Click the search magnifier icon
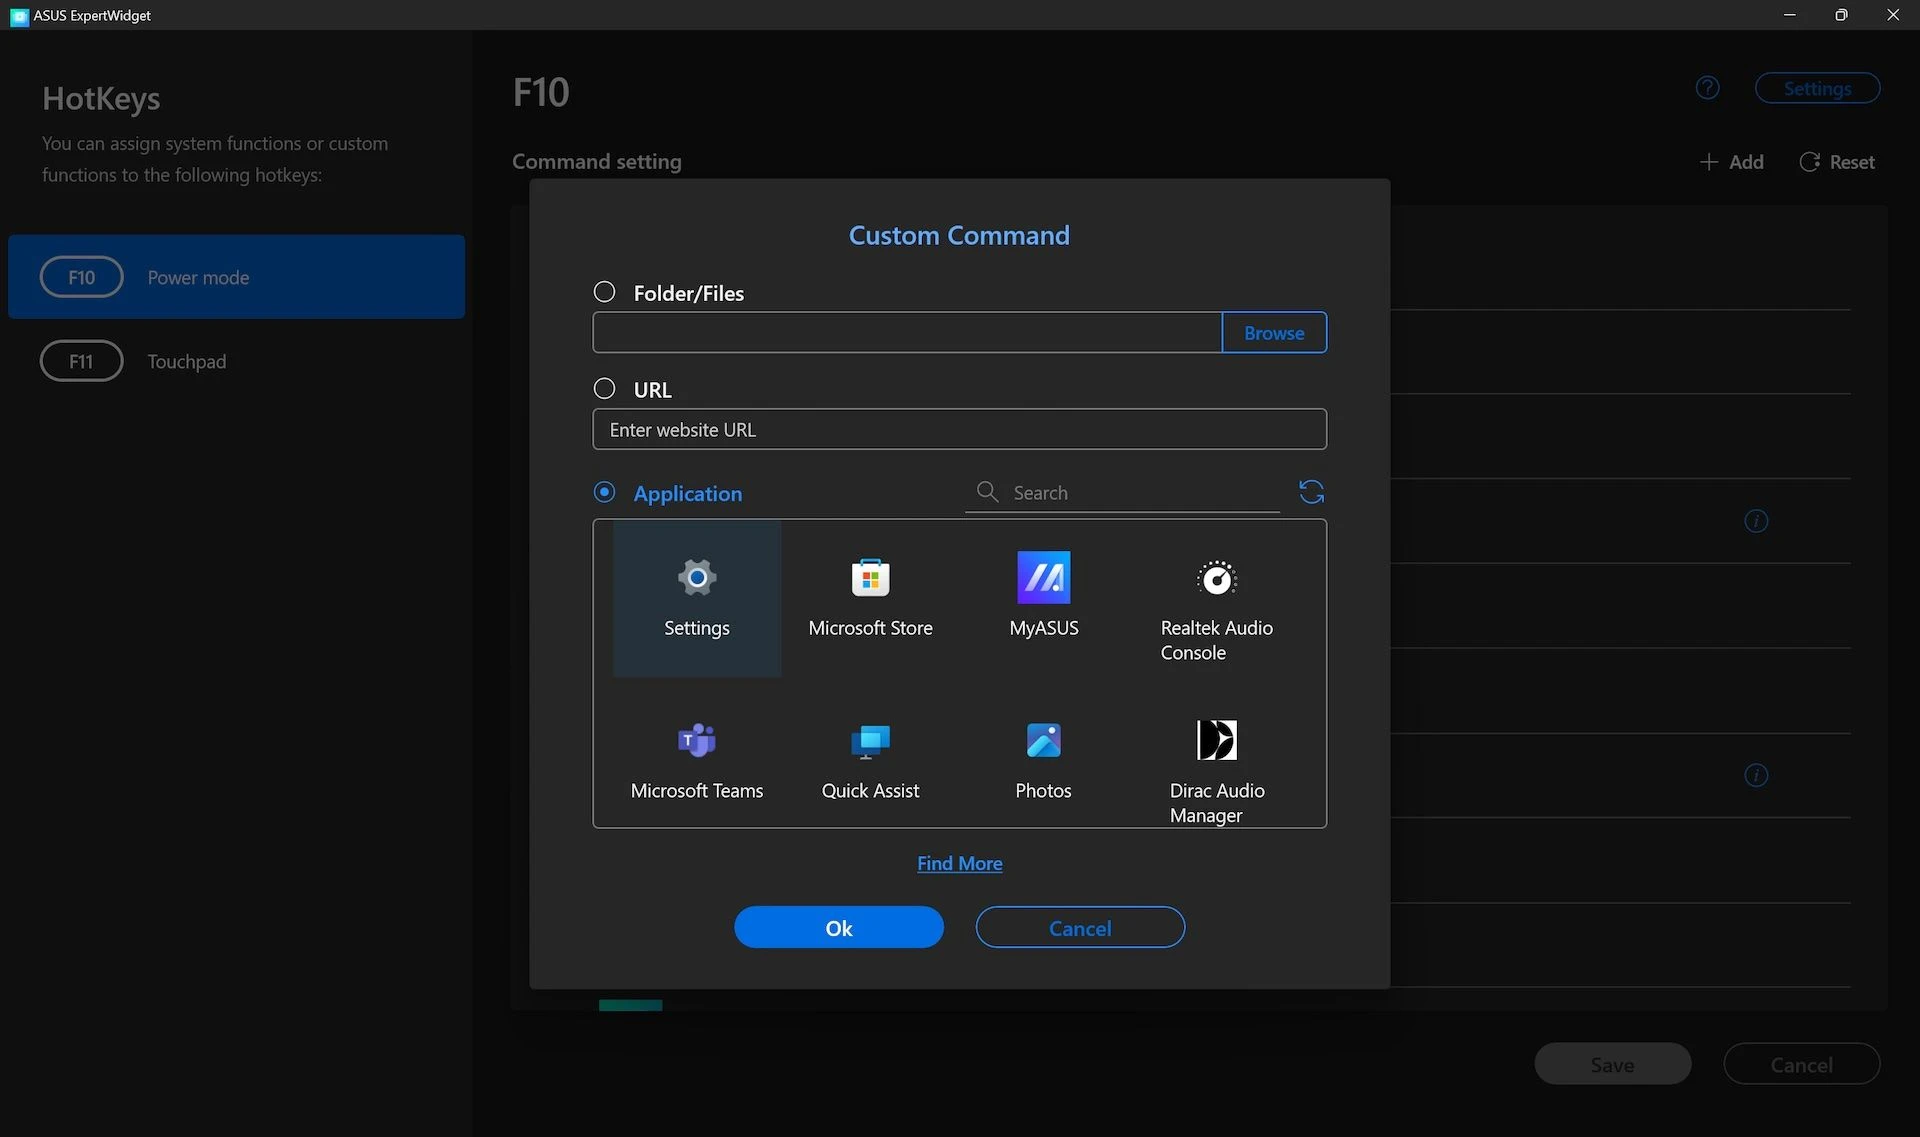 (987, 492)
